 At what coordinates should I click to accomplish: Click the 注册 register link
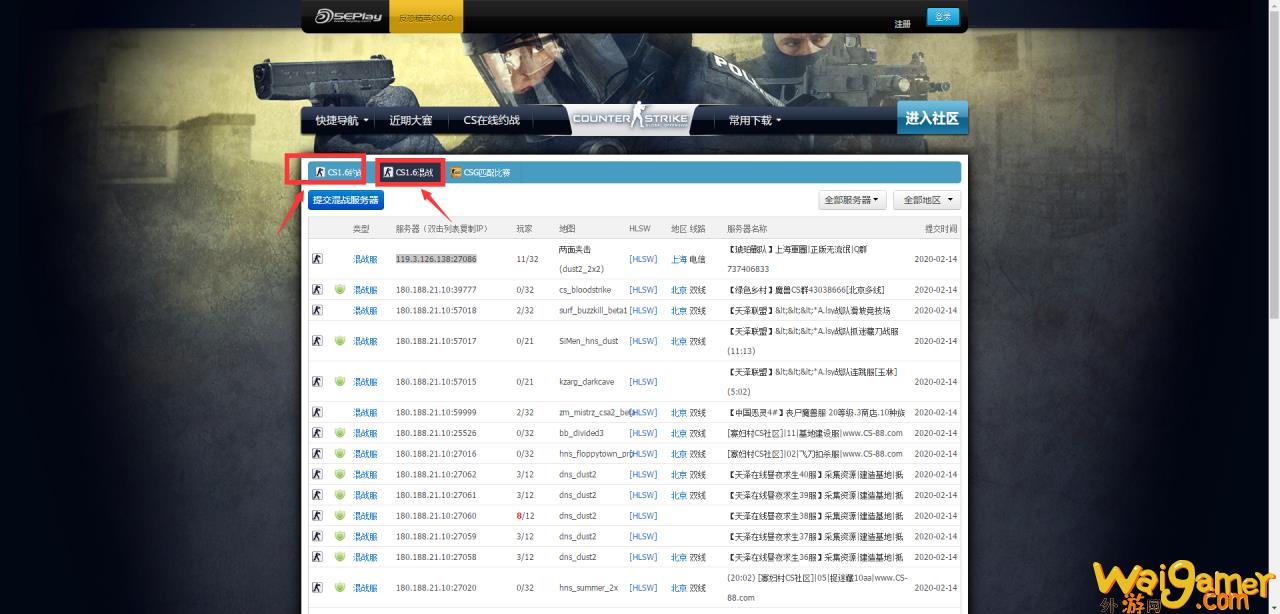pos(903,23)
